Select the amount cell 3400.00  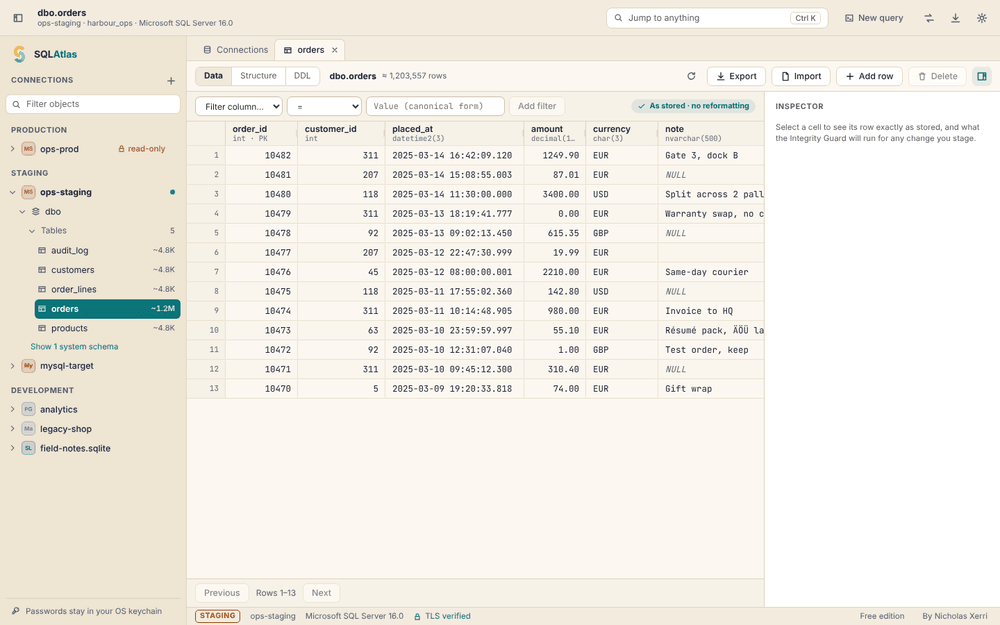(x=555, y=194)
